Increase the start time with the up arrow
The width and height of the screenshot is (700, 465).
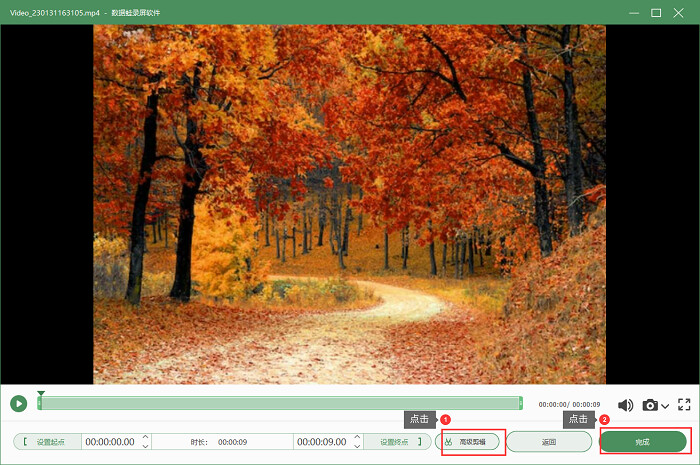point(146,437)
